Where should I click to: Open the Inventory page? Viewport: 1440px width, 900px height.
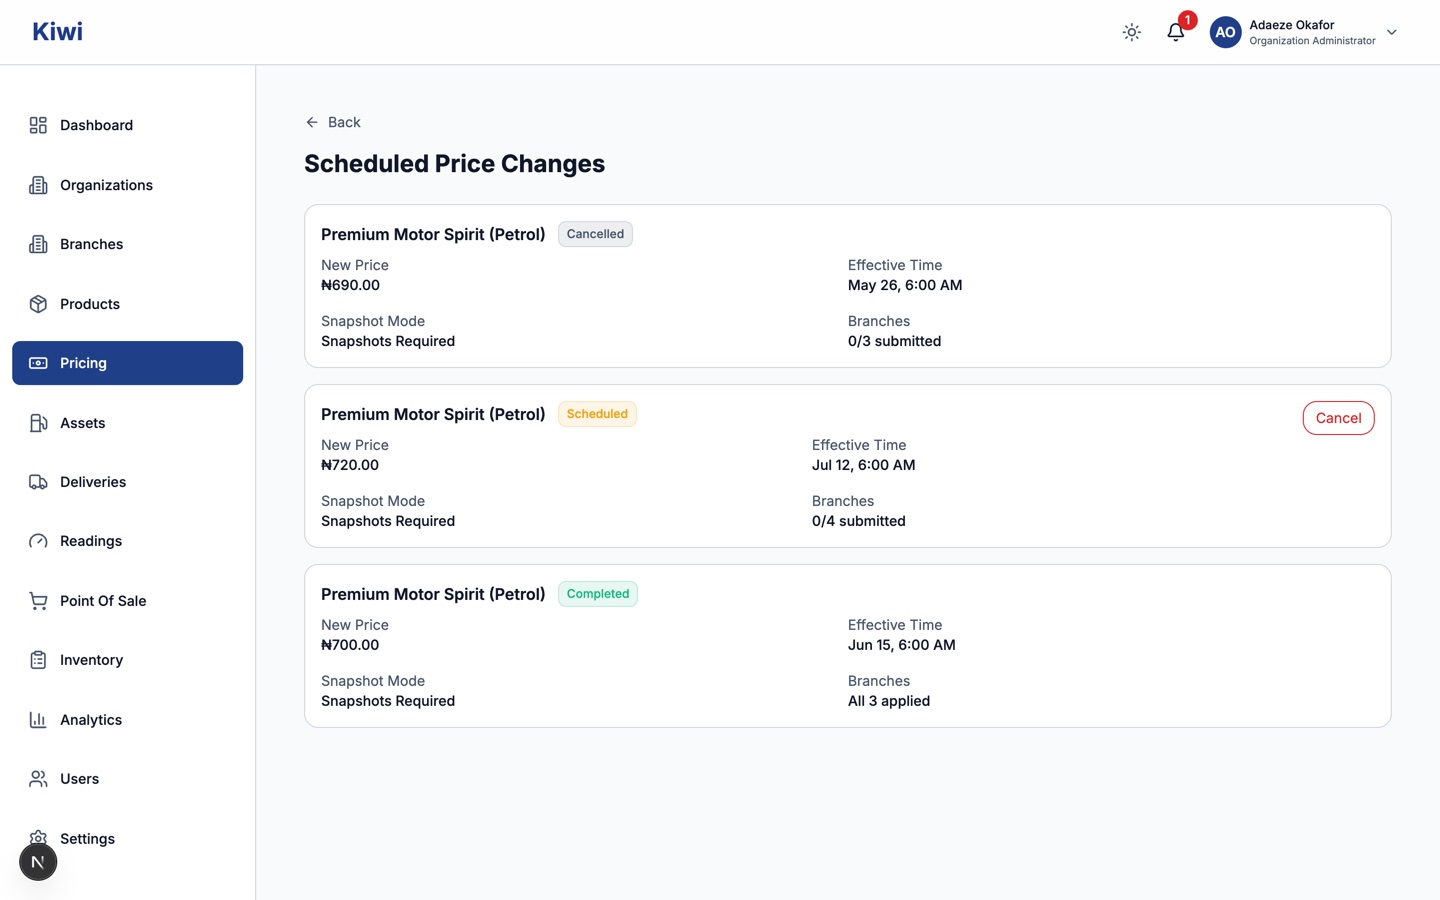tap(127, 660)
